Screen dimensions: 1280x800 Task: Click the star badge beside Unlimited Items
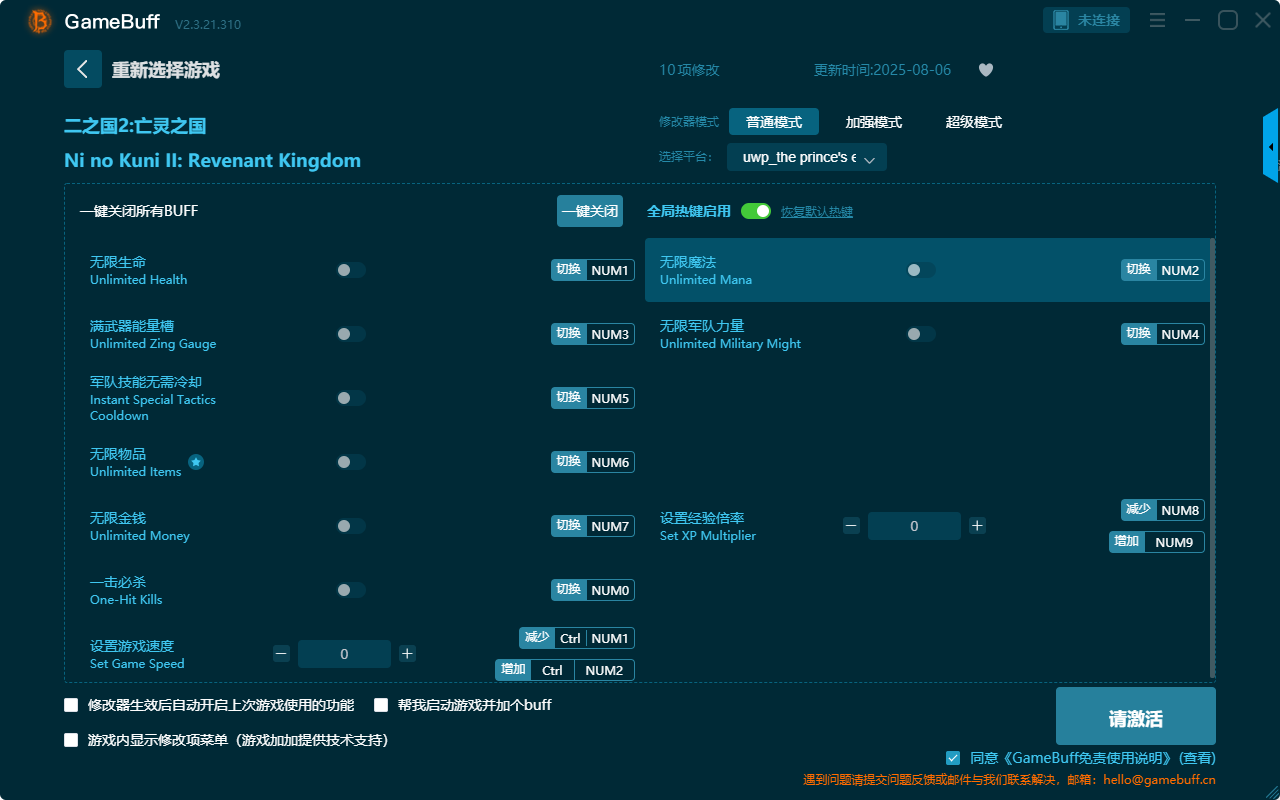pyautogui.click(x=196, y=462)
